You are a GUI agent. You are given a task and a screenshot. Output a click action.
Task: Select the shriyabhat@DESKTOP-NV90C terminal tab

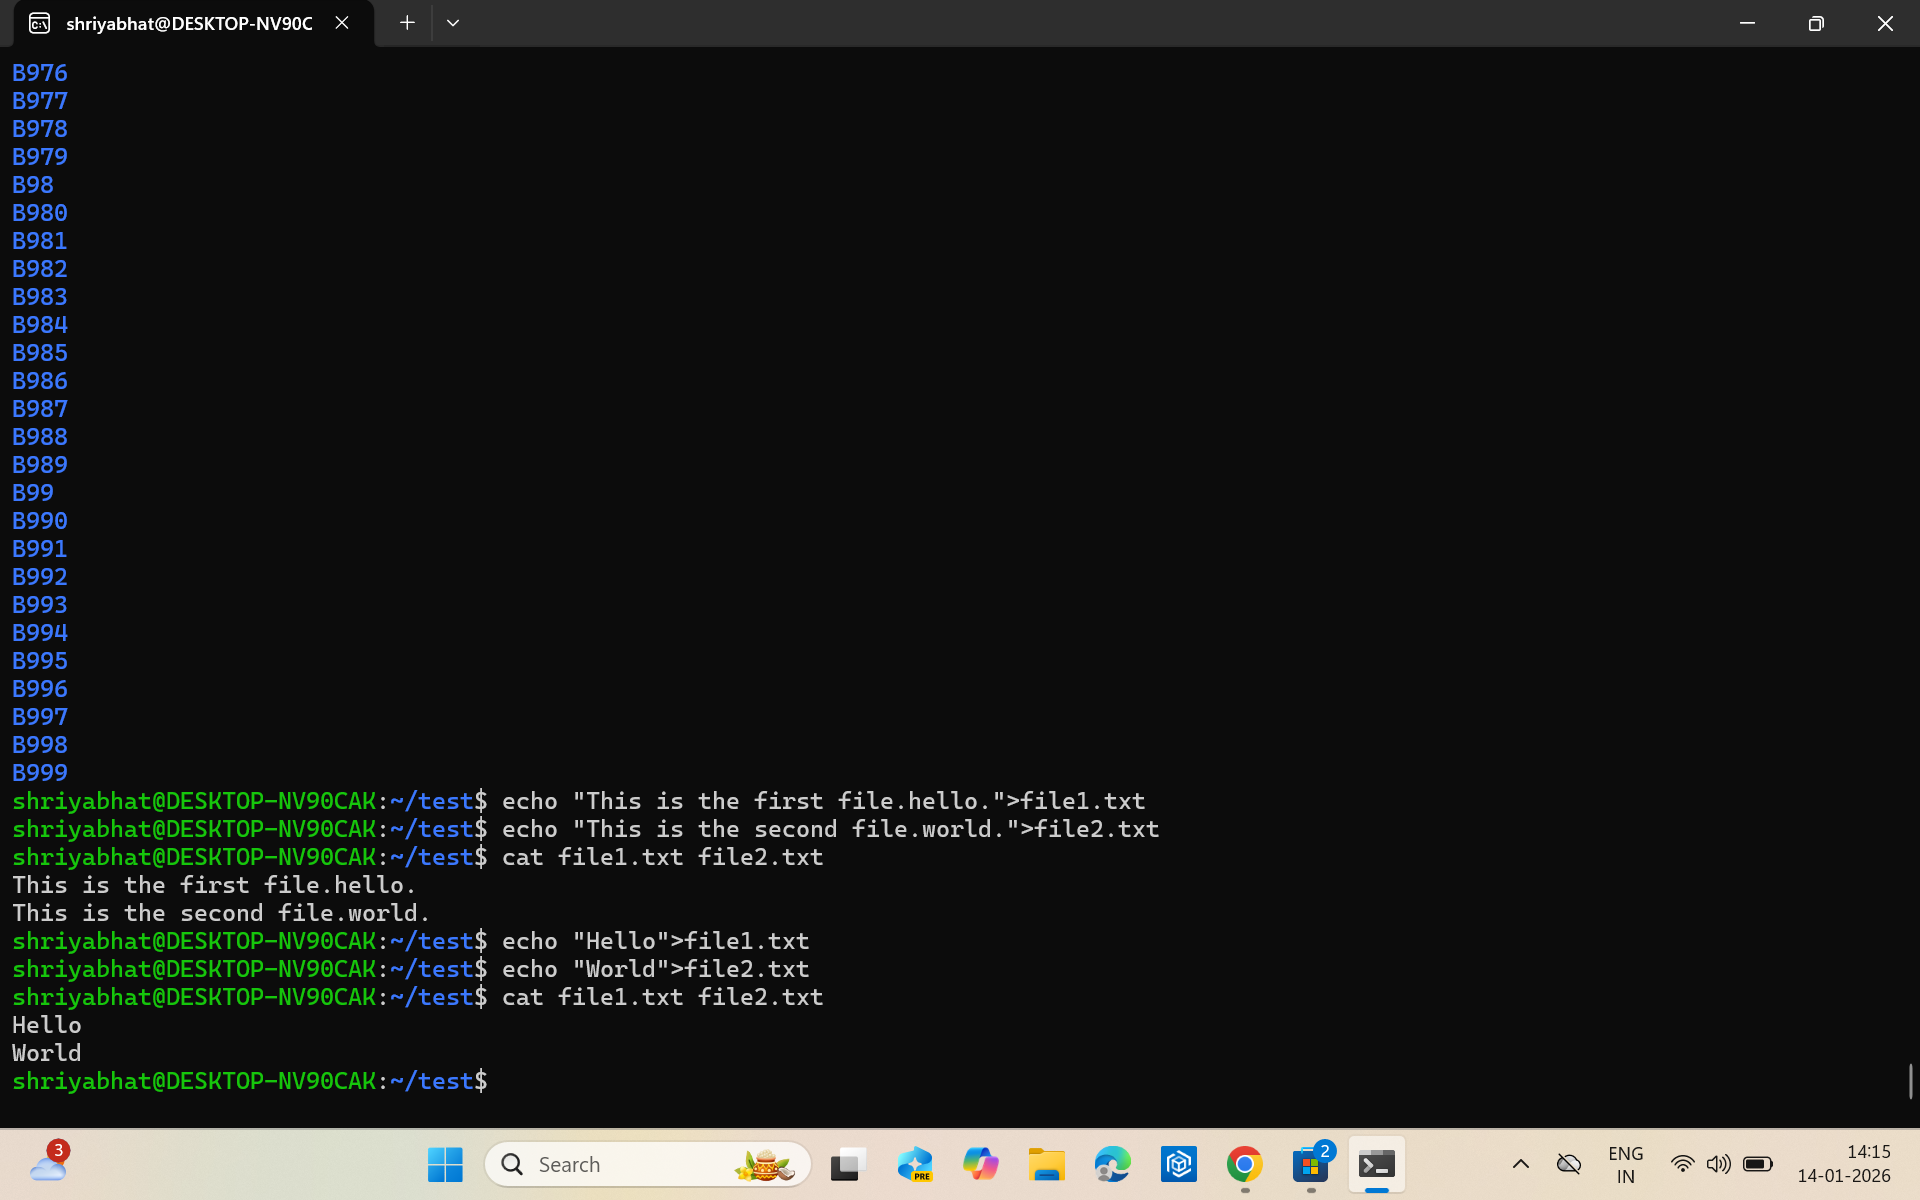pyautogui.click(x=189, y=23)
